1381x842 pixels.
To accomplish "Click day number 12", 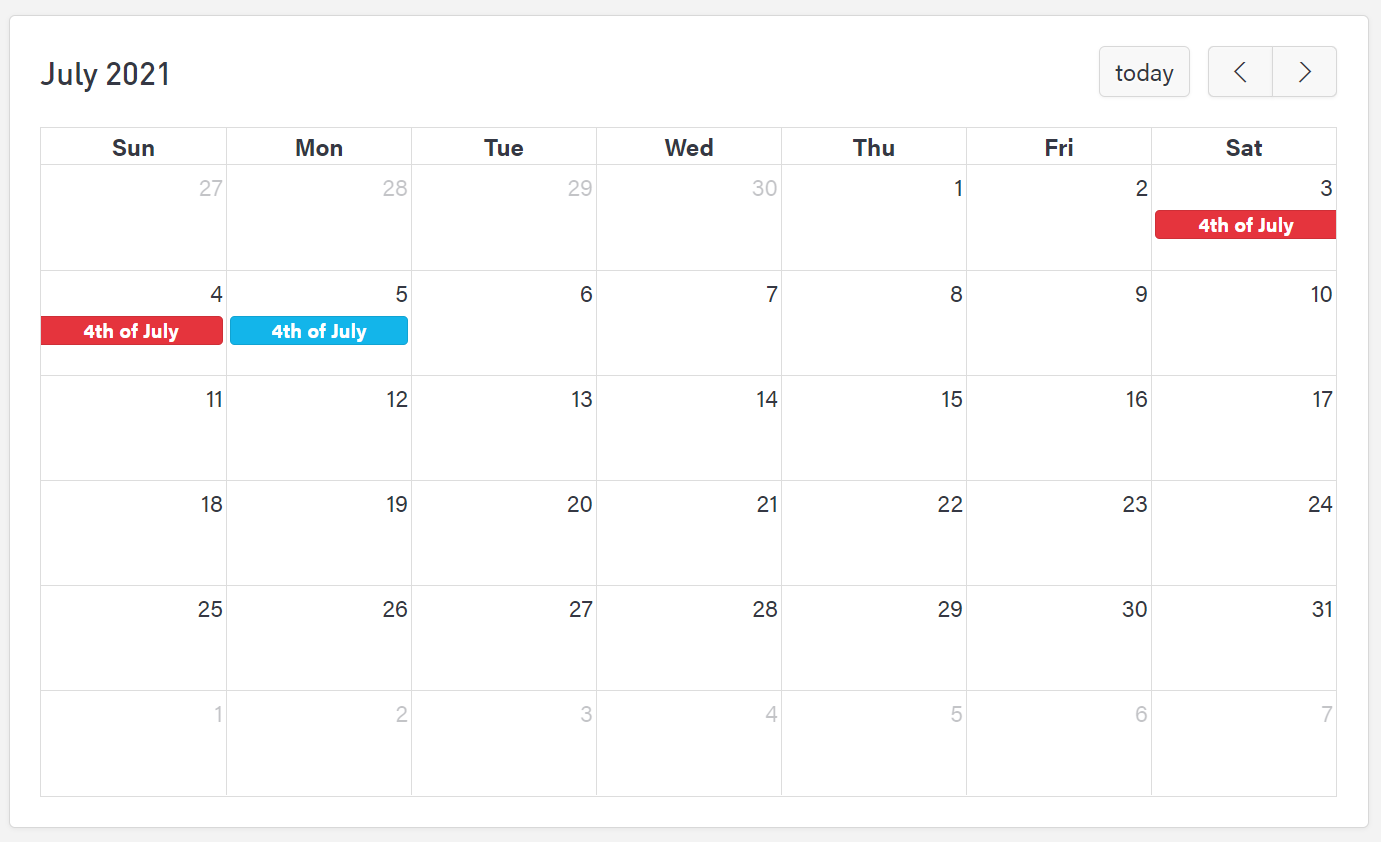I will 397,400.
